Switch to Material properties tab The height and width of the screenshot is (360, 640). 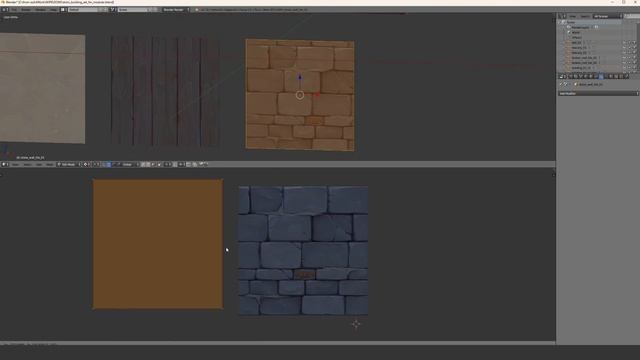(x=611, y=77)
